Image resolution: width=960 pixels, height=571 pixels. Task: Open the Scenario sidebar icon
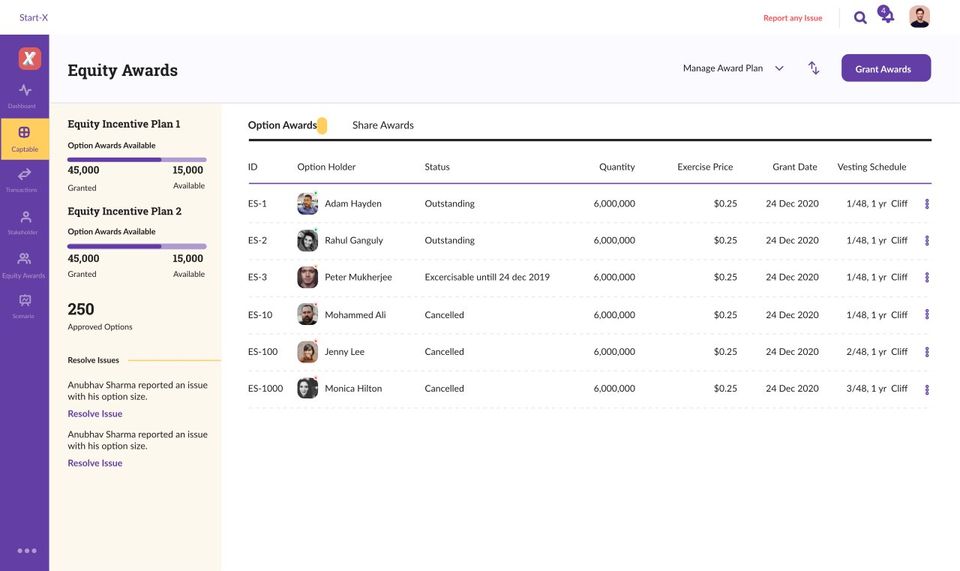(x=24, y=300)
